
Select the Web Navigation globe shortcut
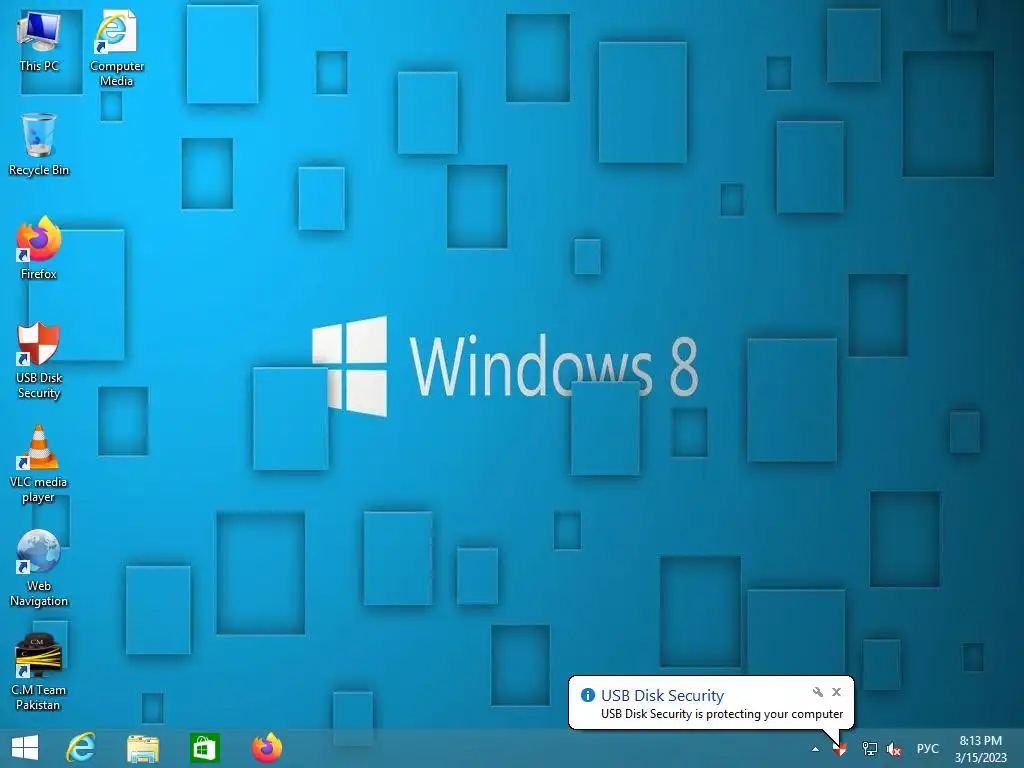click(x=39, y=568)
